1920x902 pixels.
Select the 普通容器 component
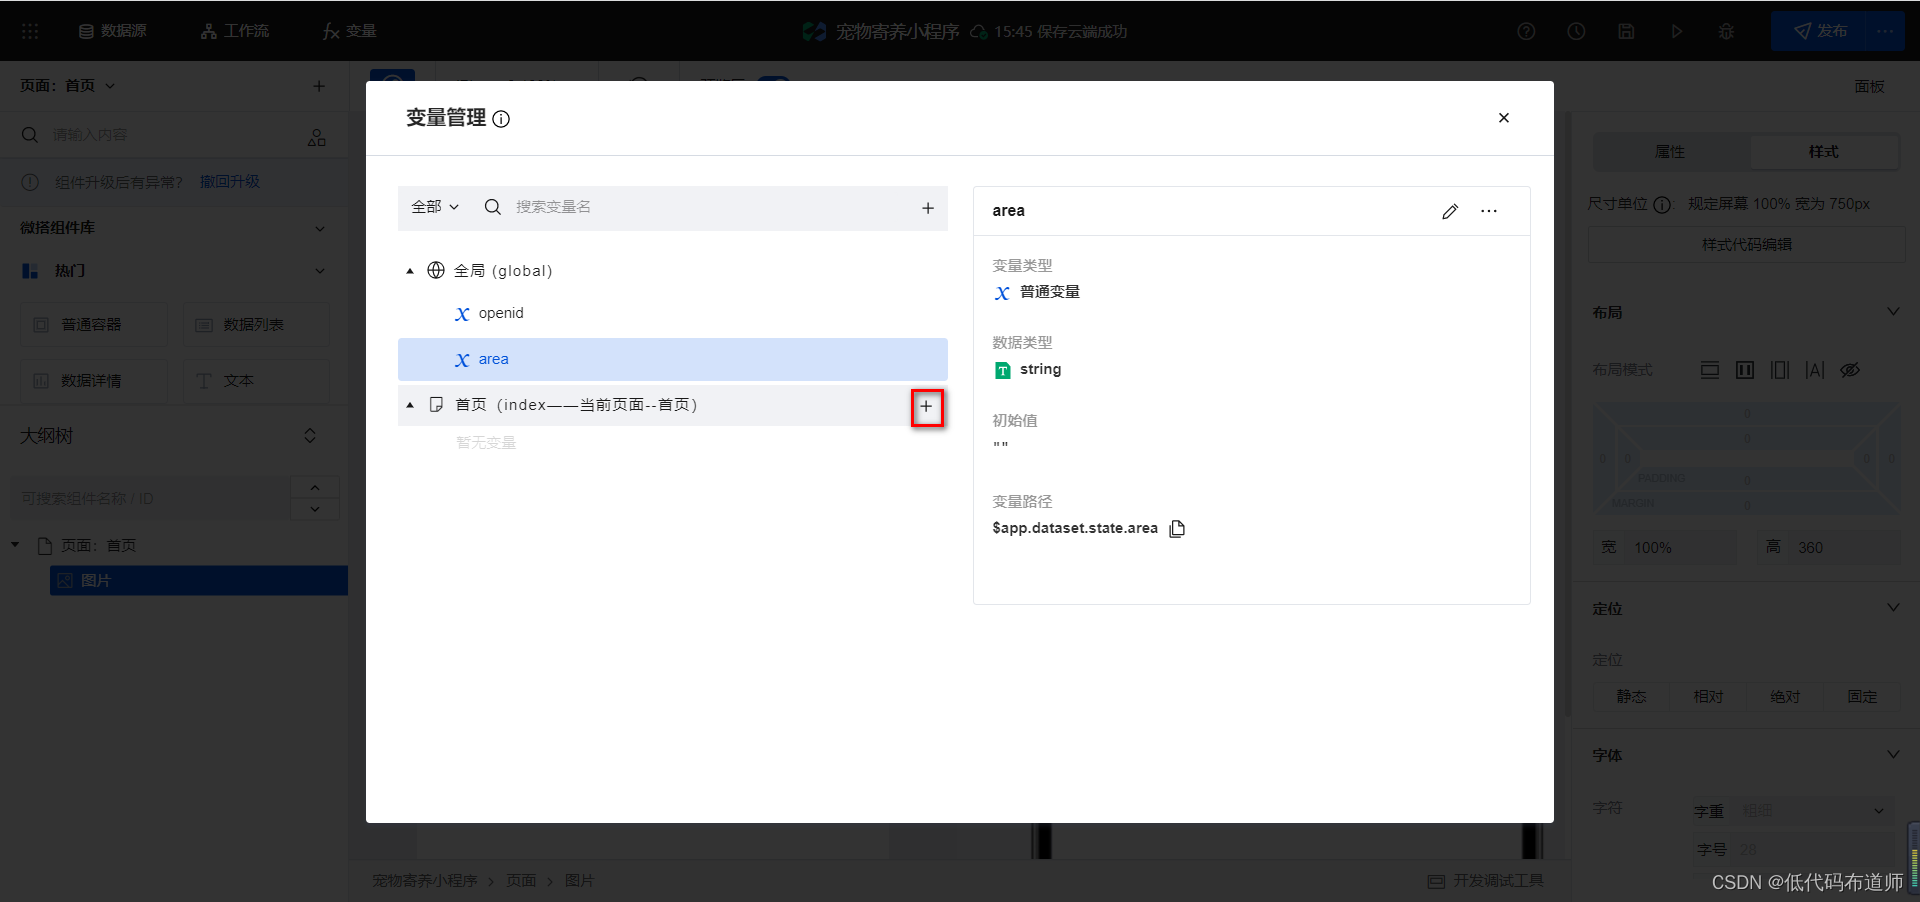point(94,325)
